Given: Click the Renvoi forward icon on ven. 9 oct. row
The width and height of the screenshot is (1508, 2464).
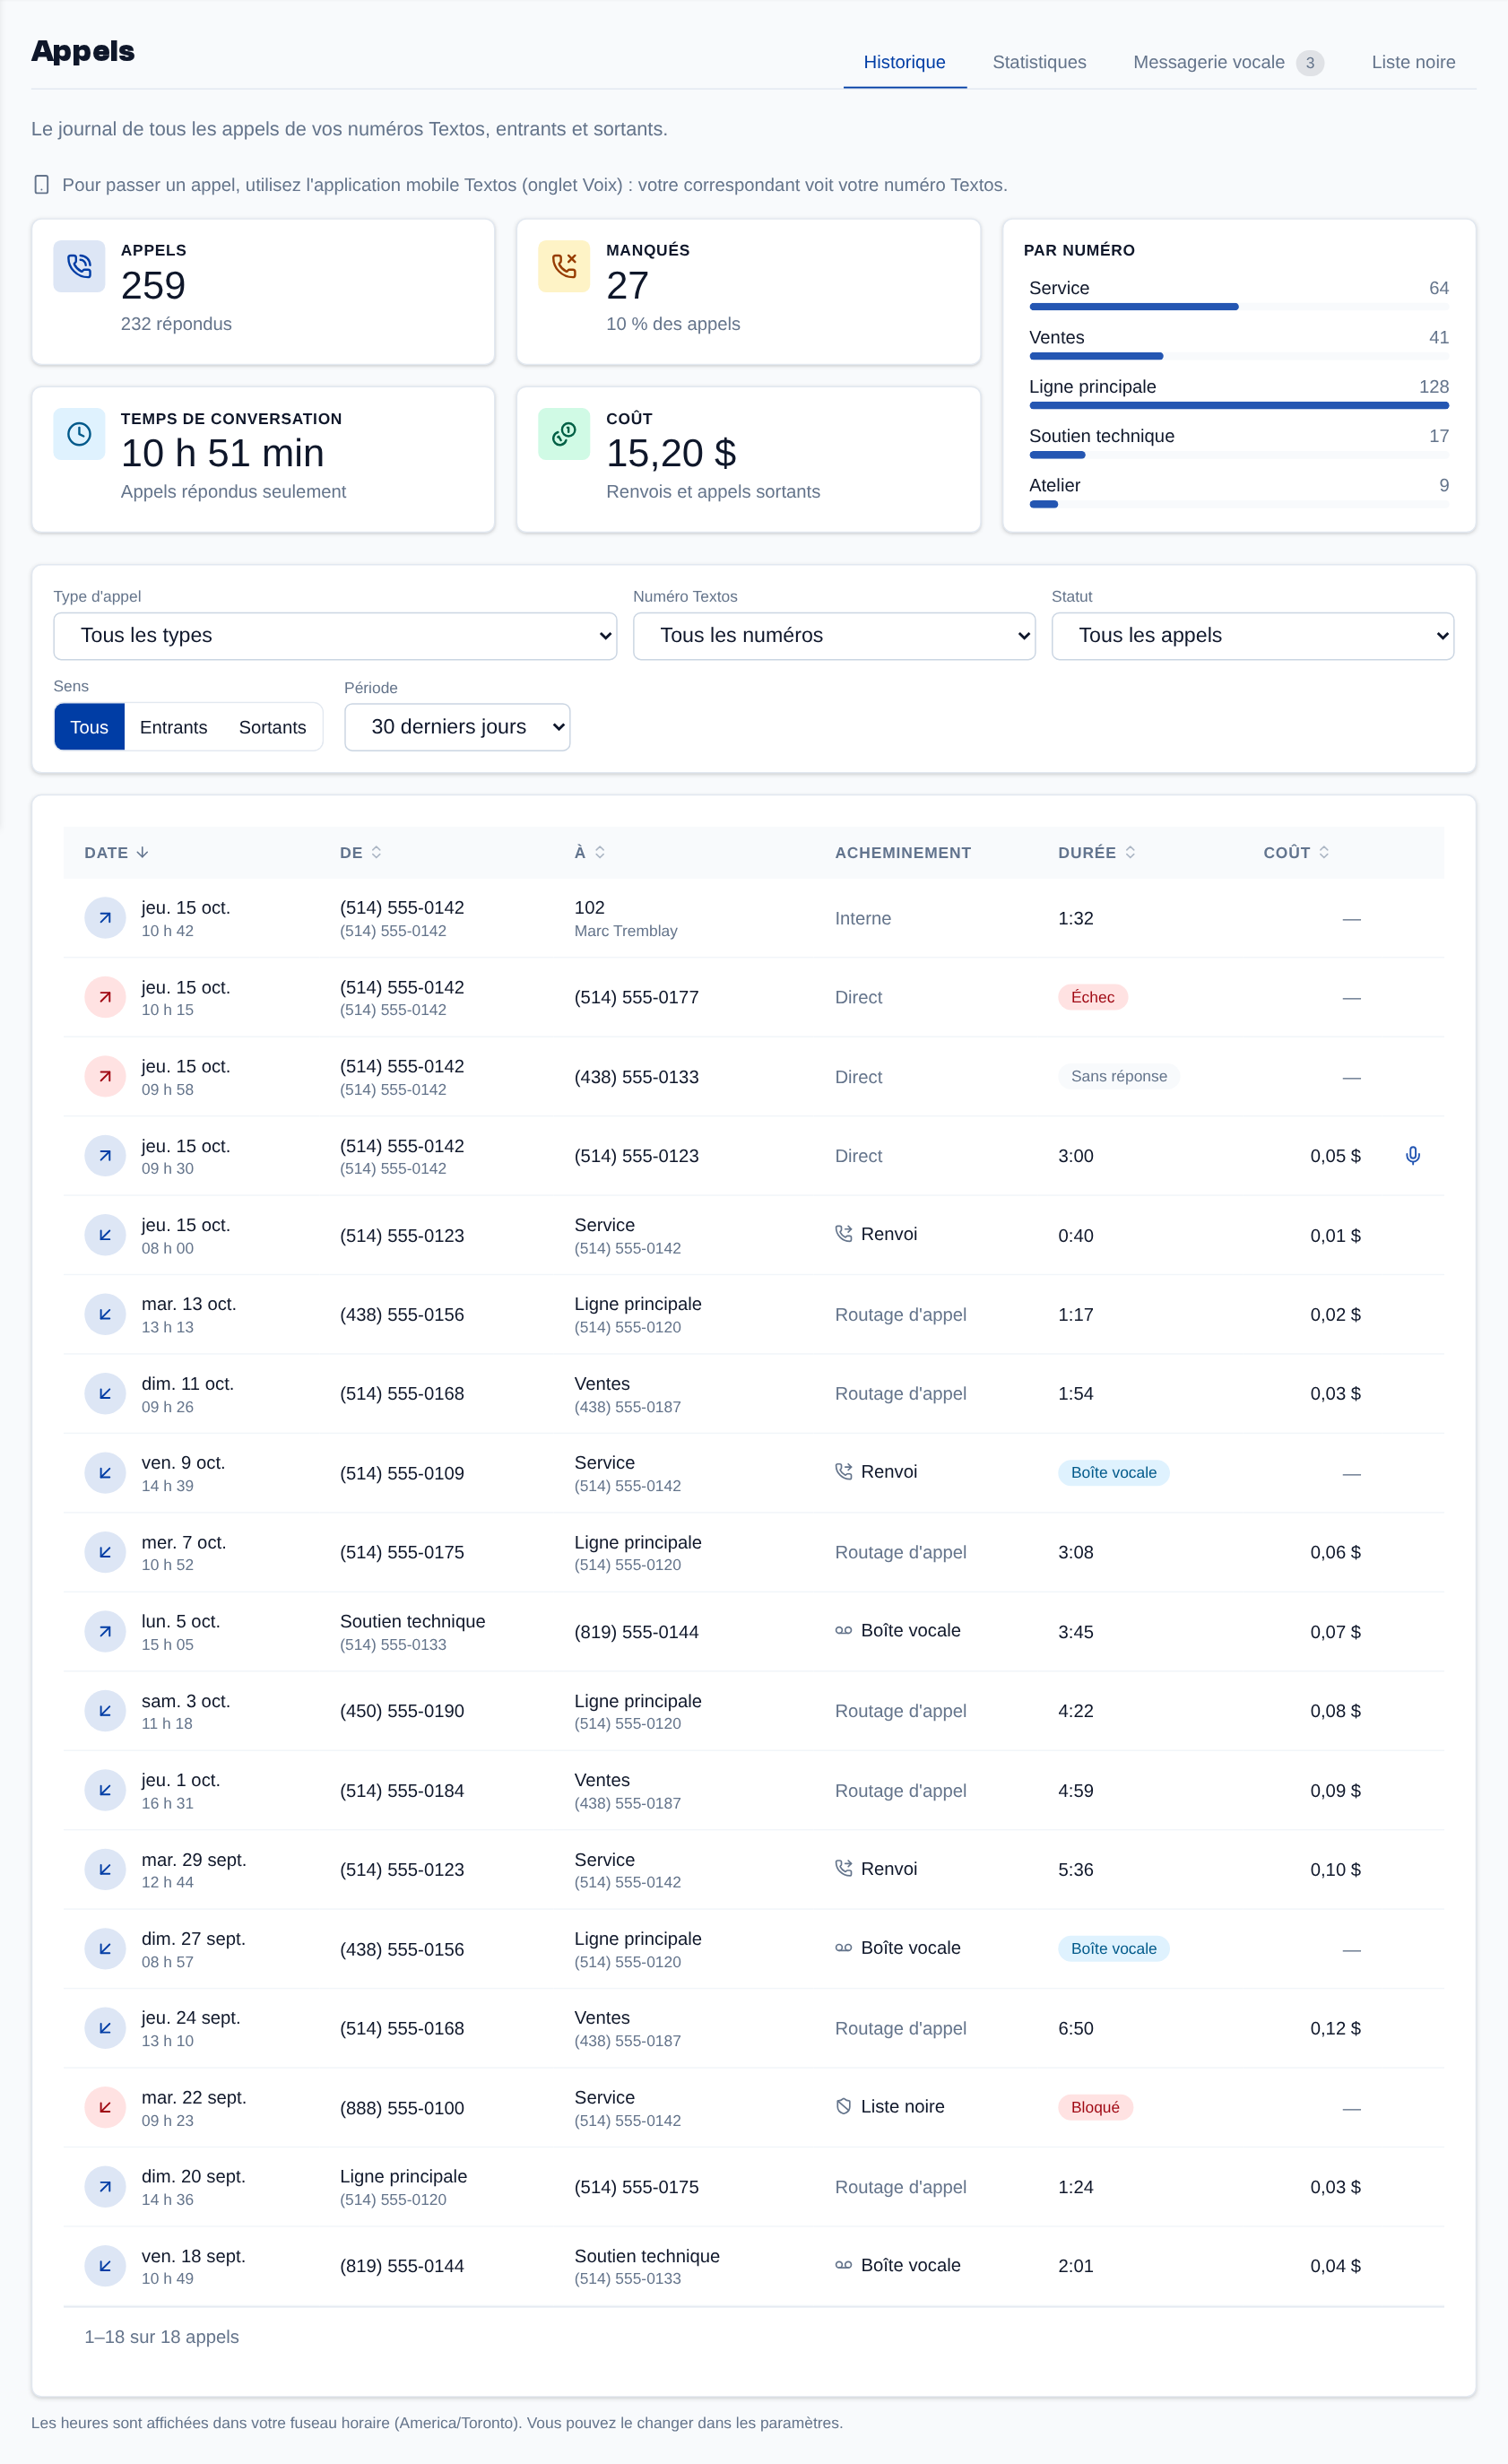Looking at the screenshot, I should point(844,1472).
